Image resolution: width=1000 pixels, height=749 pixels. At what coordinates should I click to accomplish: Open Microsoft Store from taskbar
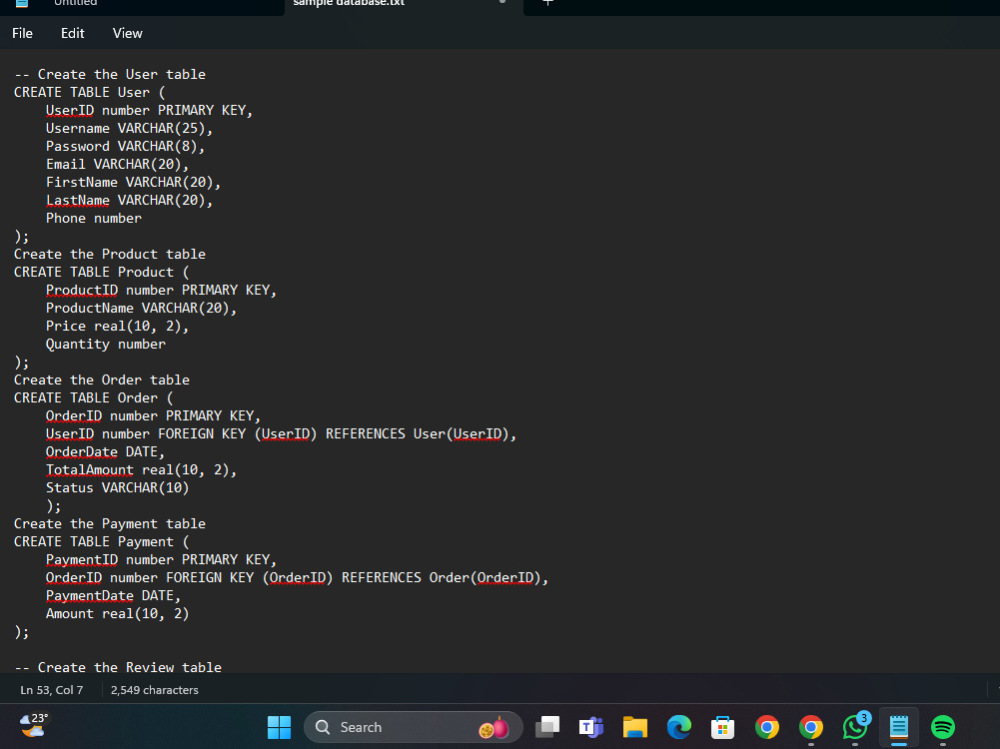click(723, 727)
